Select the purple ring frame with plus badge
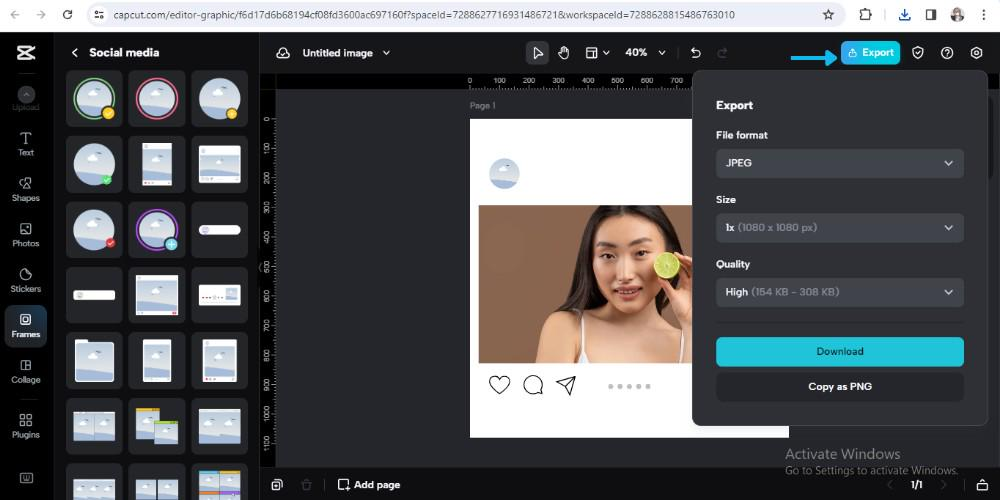Viewport: 1000px width, 500px height. (157, 230)
